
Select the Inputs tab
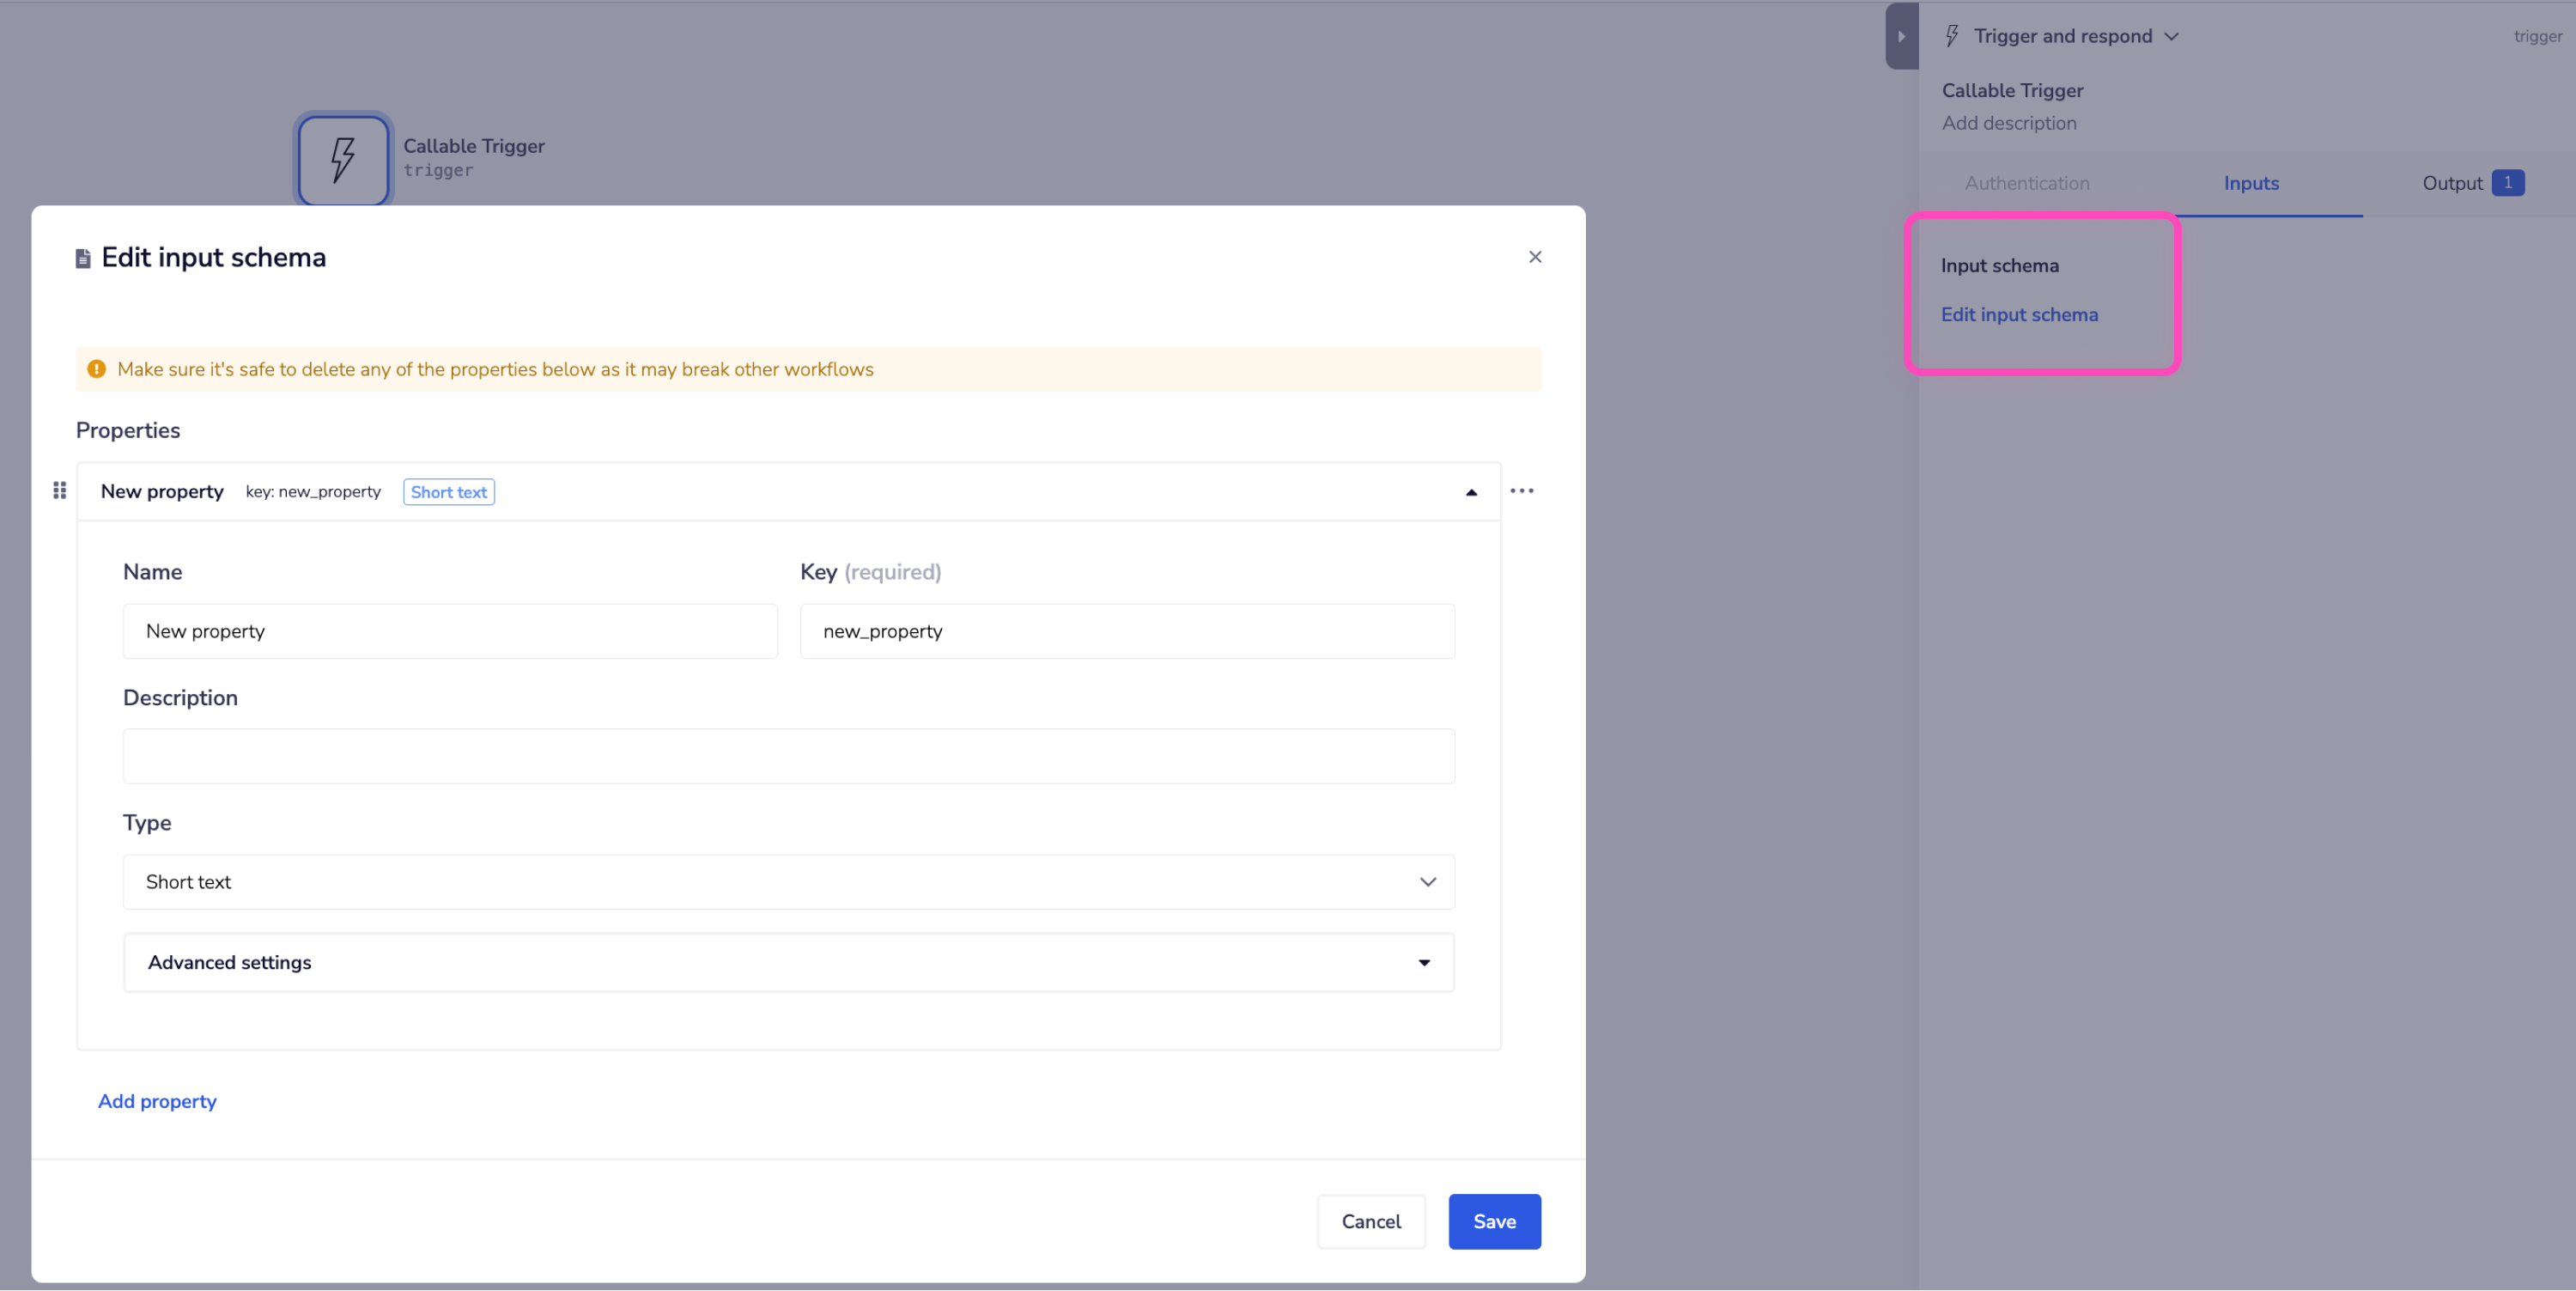click(2251, 183)
